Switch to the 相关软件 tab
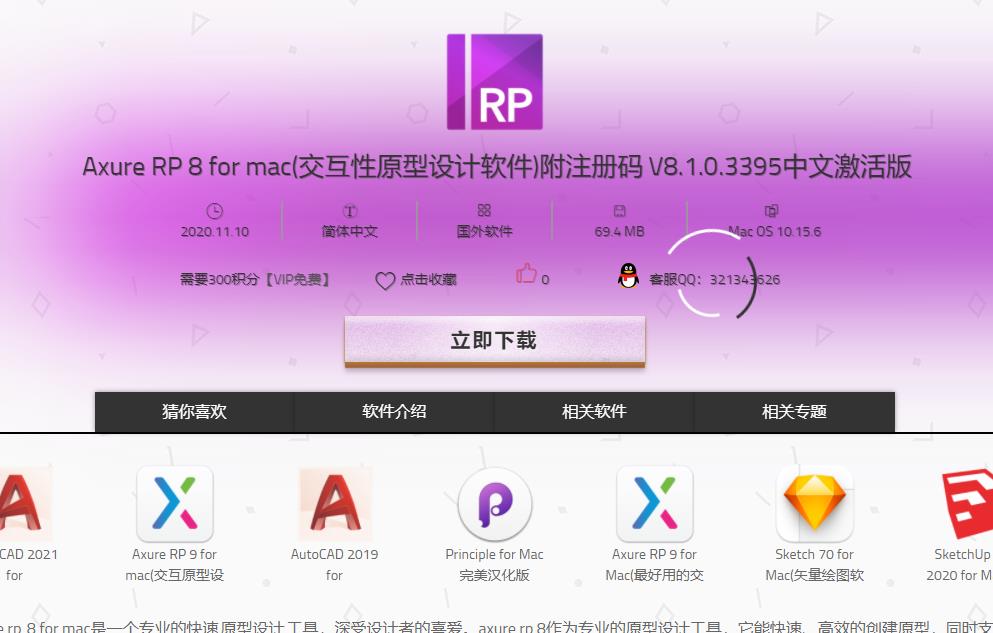 coord(594,411)
